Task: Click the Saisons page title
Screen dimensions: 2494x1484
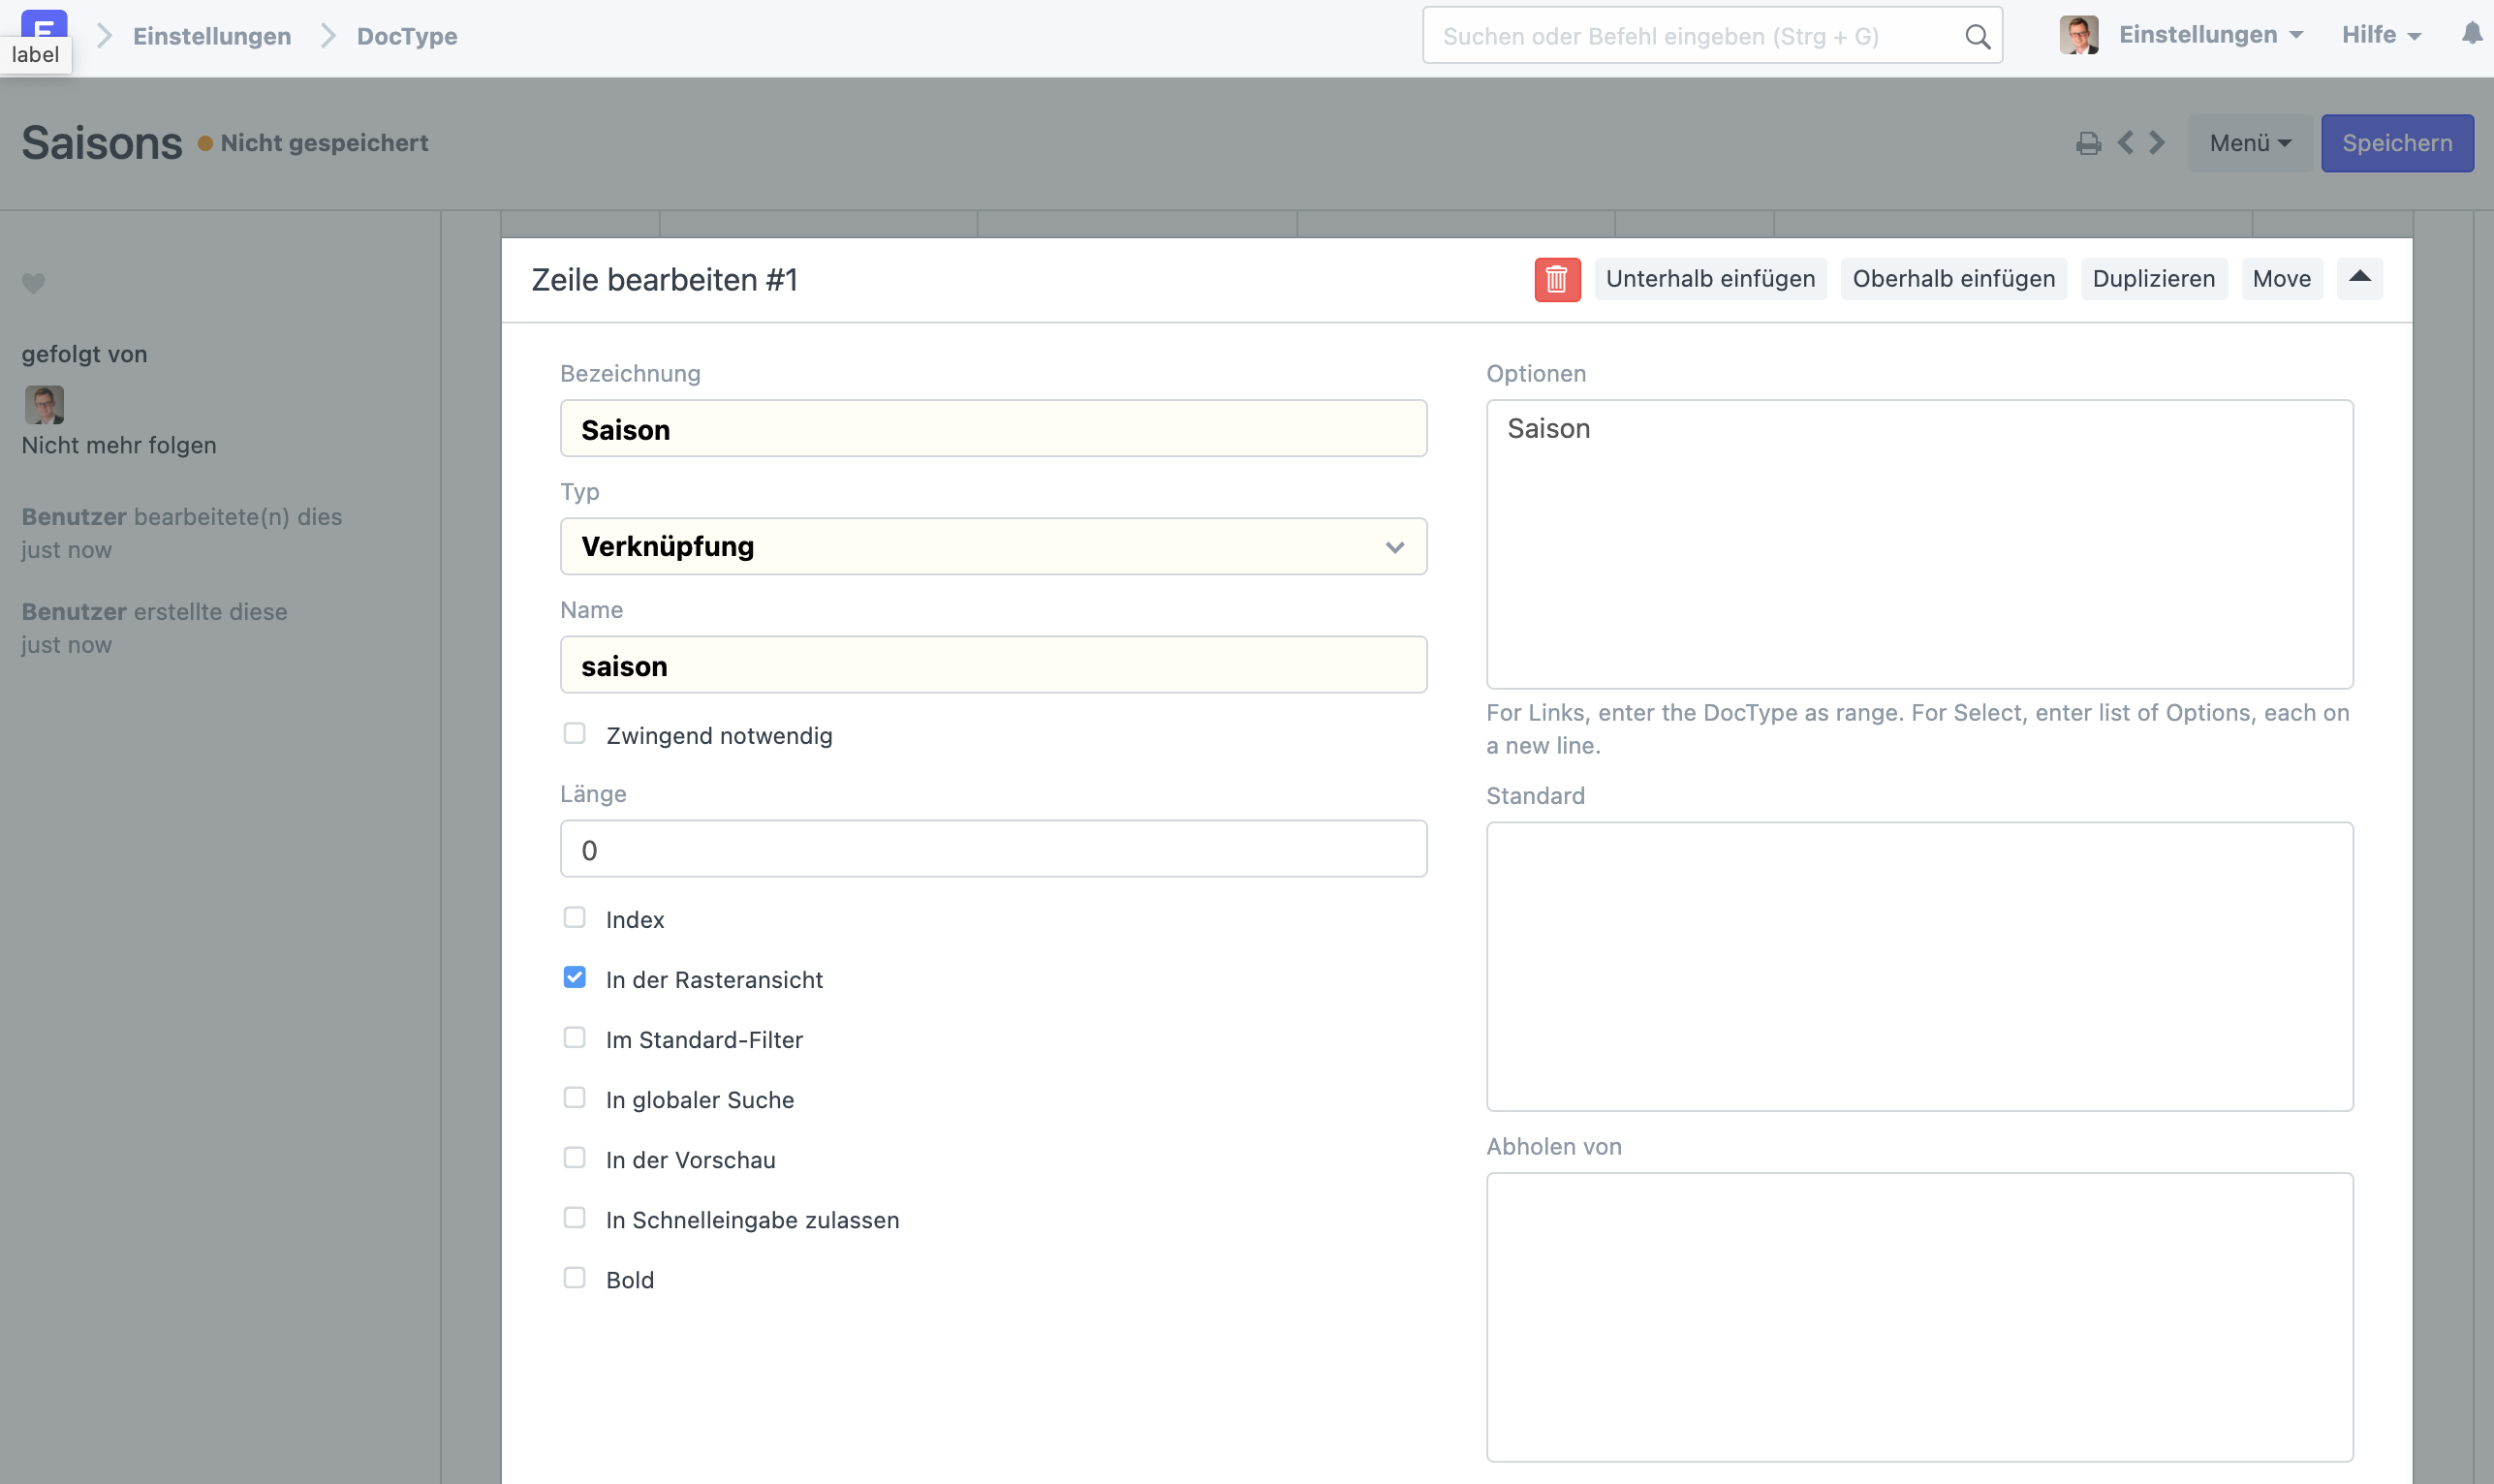Action: [x=102, y=143]
